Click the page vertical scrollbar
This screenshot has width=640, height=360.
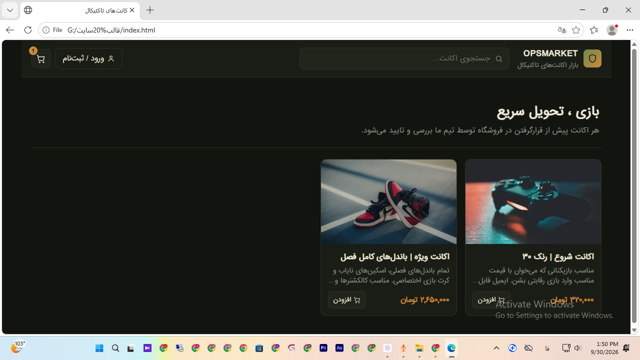[634, 185]
